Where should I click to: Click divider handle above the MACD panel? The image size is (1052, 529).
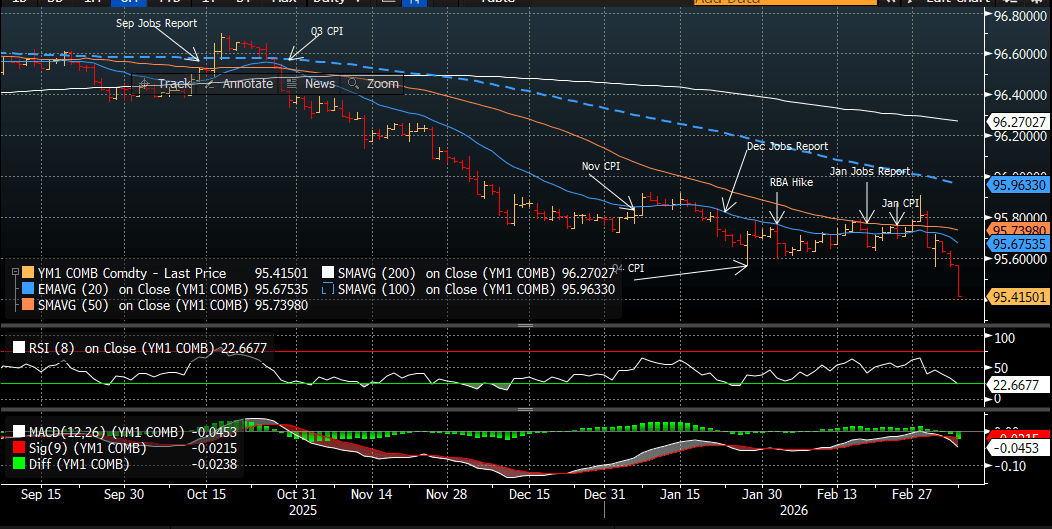[525, 409]
